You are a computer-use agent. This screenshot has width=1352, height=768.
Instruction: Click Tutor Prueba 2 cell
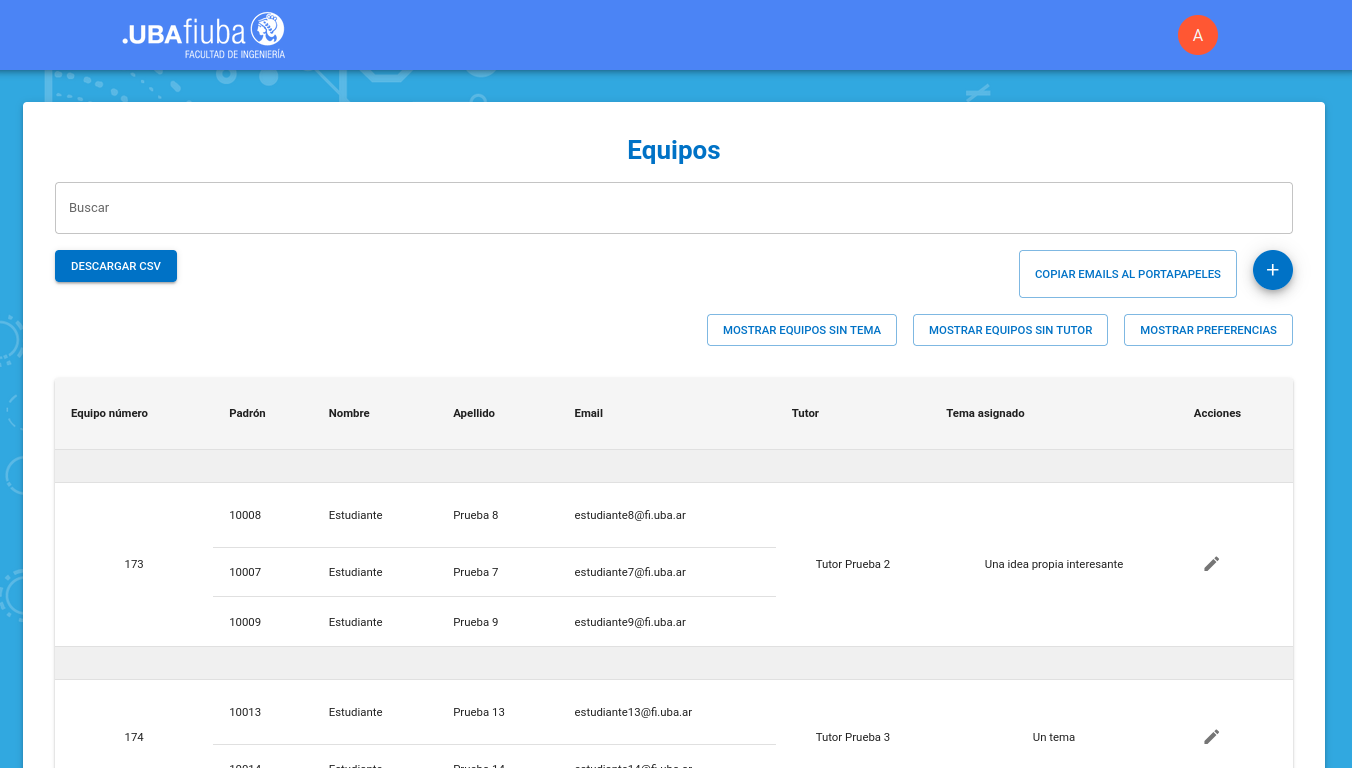852,564
